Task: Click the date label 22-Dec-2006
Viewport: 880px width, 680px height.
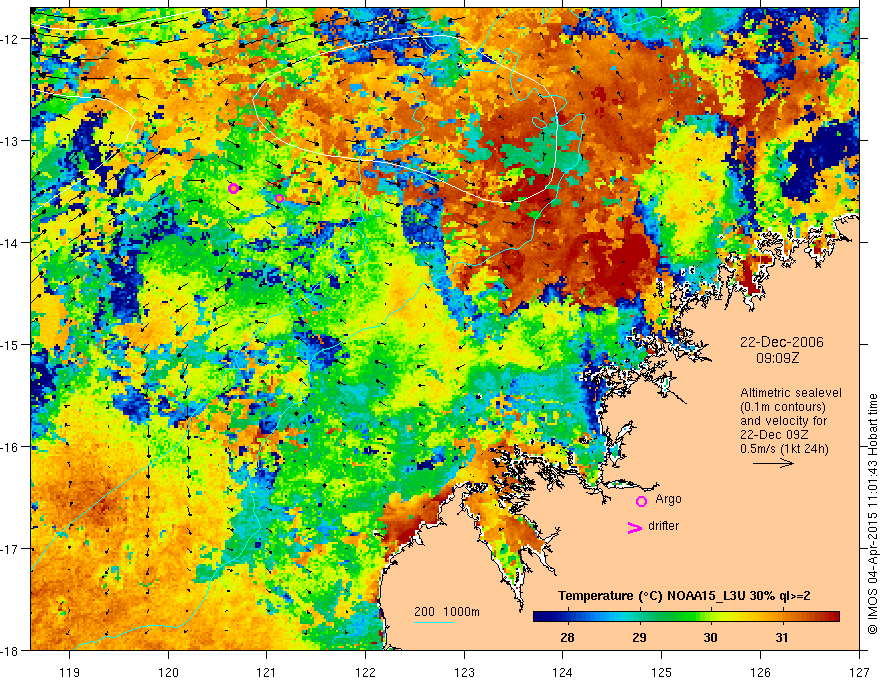Action: [x=782, y=342]
